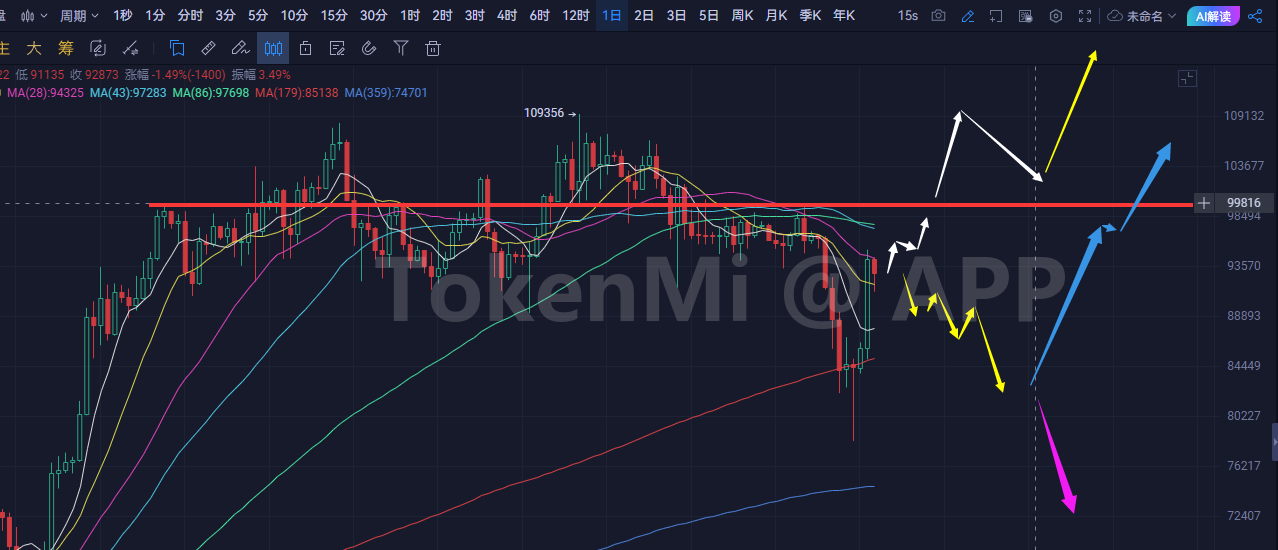This screenshot has width=1278, height=550.
Task: Click the 15s refresh interval
Action: click(x=907, y=16)
